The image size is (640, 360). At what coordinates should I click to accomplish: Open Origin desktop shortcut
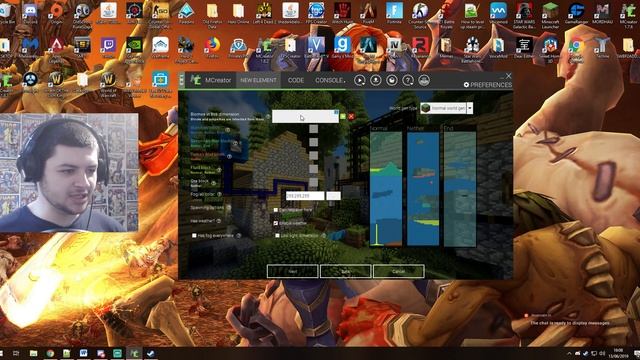pyautogui.click(x=56, y=13)
